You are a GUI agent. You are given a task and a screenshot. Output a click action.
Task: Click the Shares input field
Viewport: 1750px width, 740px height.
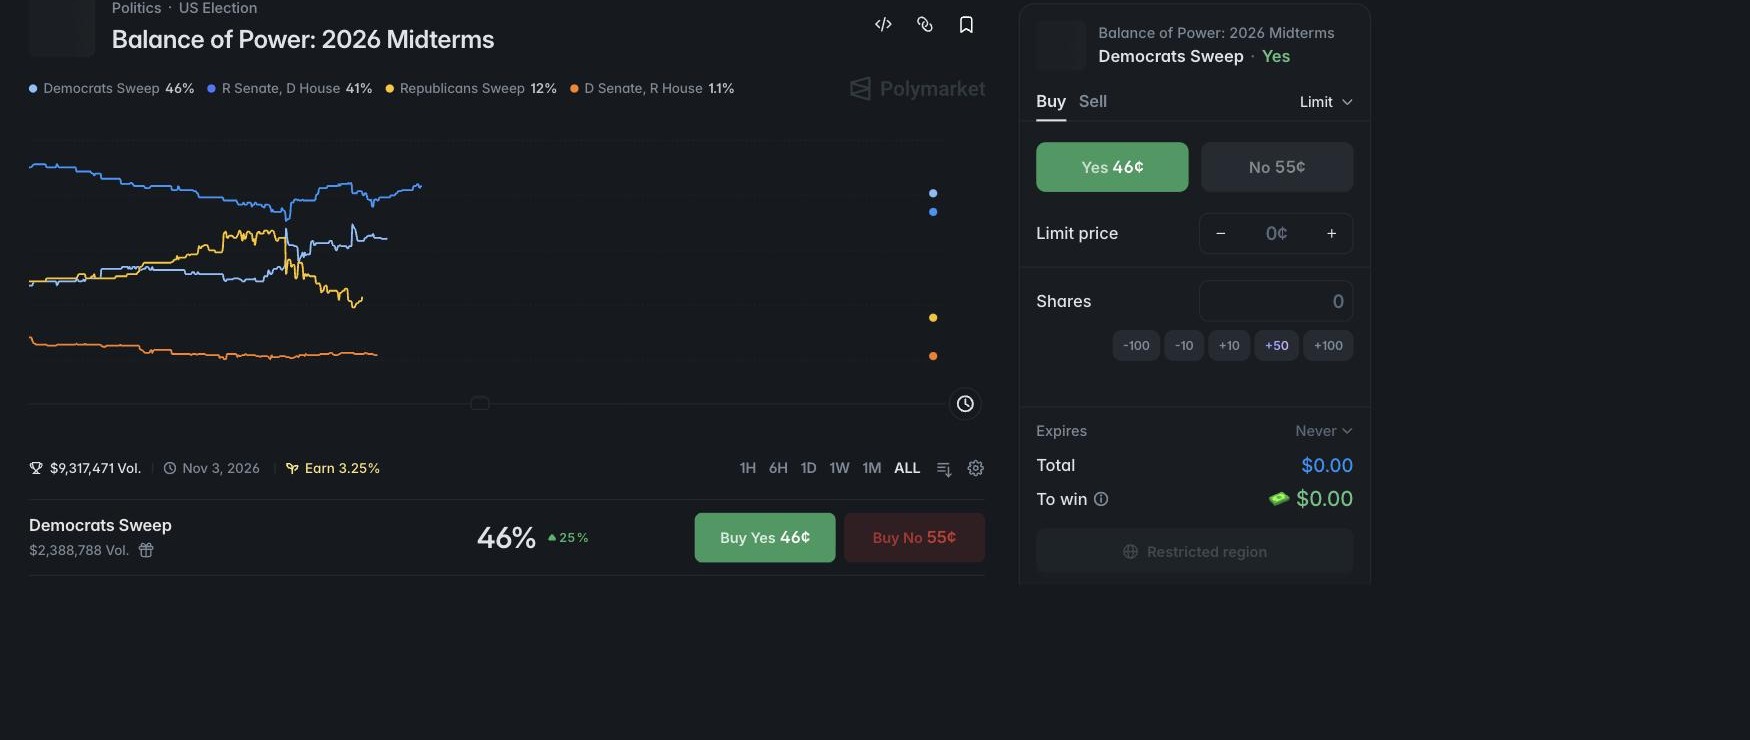click(1276, 301)
